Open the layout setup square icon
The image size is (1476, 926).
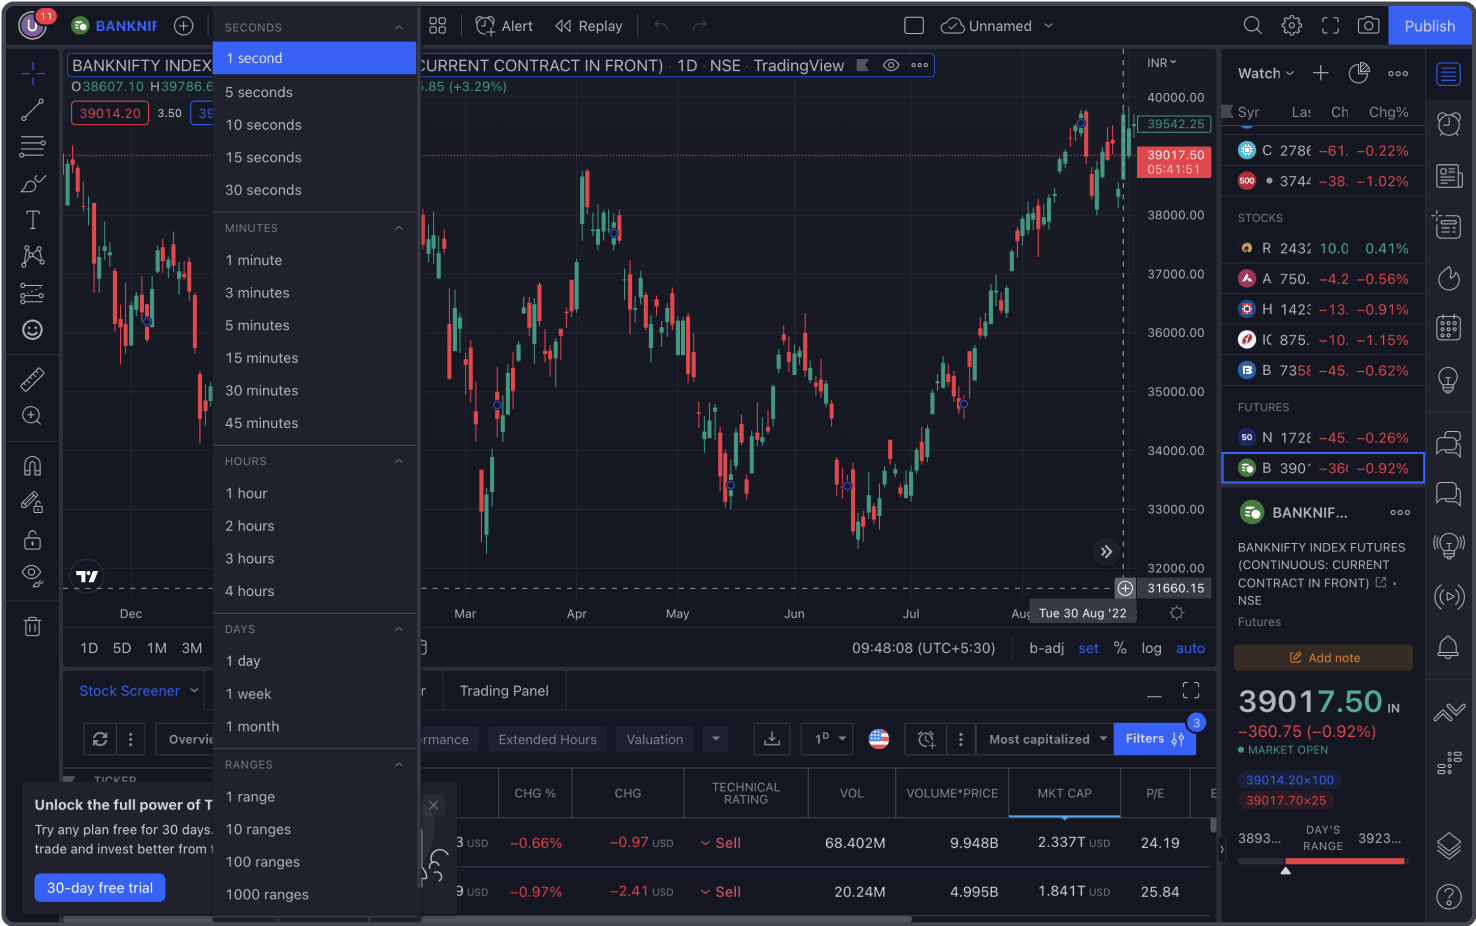(x=914, y=26)
